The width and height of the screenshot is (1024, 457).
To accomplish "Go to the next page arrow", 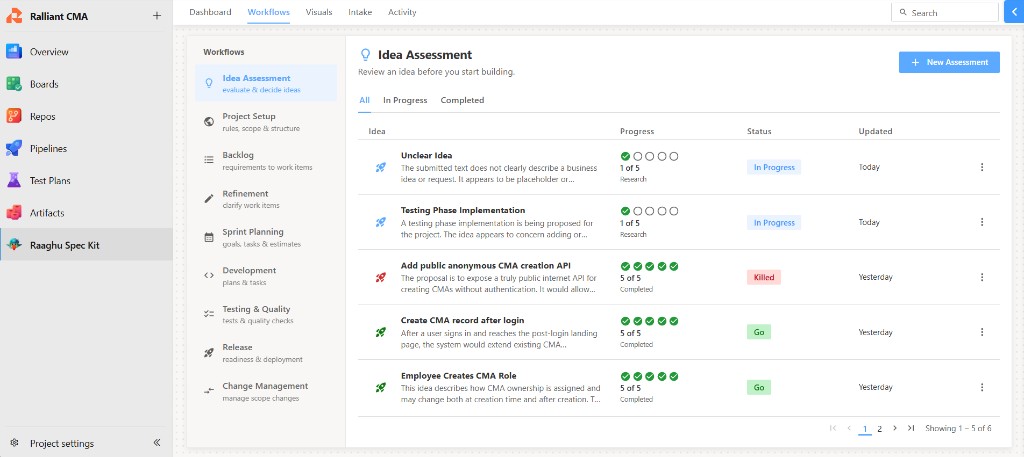I will (x=895, y=428).
